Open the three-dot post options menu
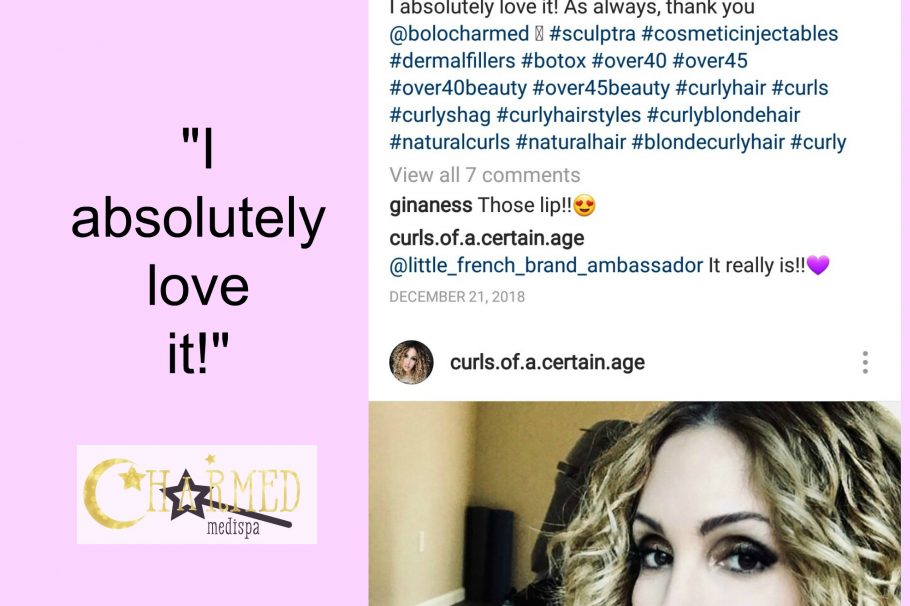 pos(865,362)
